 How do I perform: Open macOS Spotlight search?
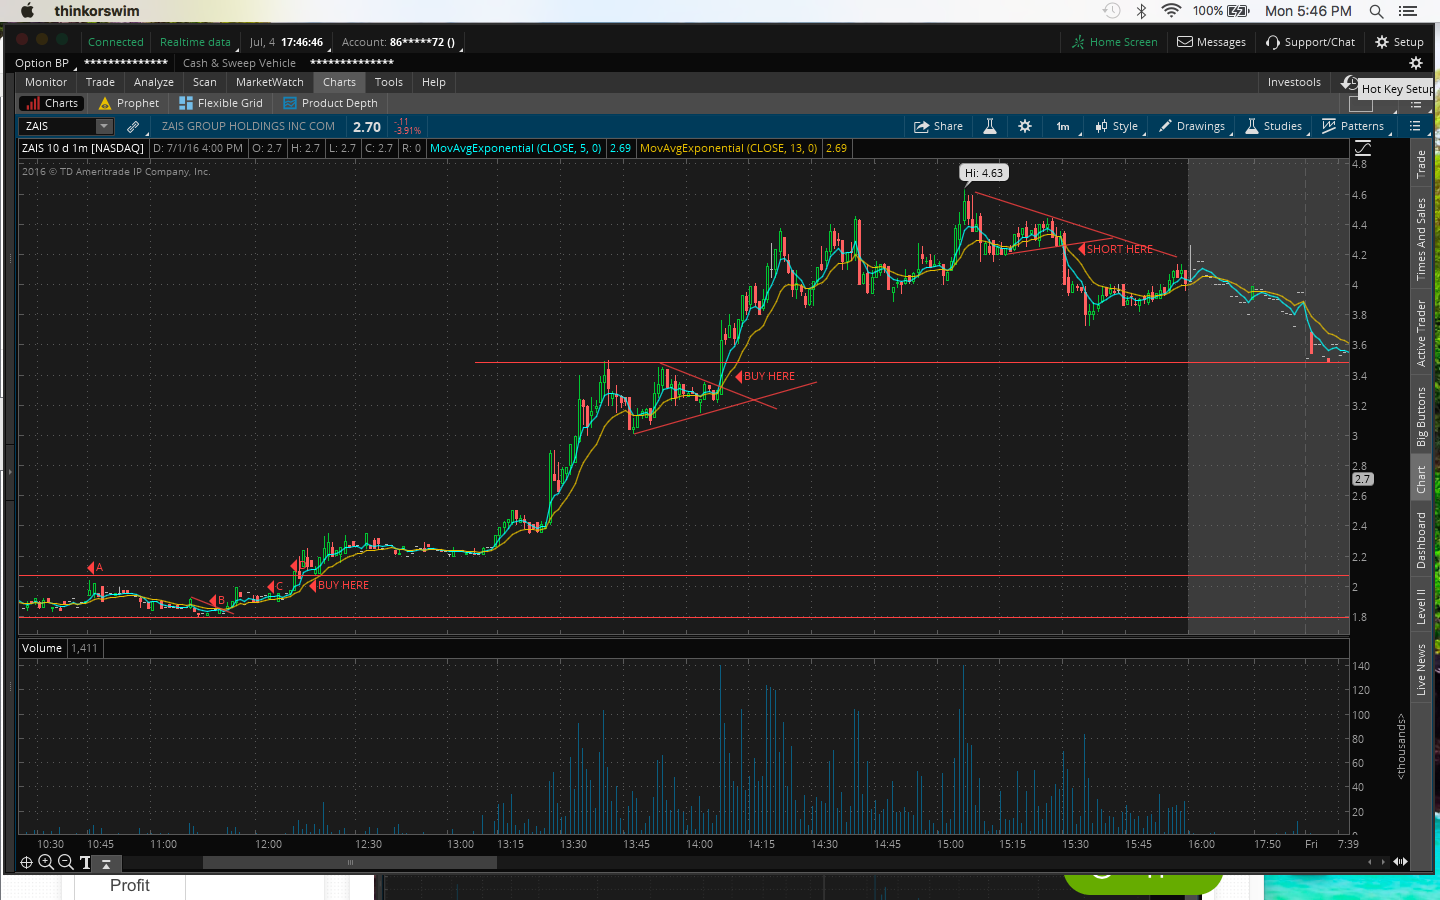pyautogui.click(x=1376, y=11)
